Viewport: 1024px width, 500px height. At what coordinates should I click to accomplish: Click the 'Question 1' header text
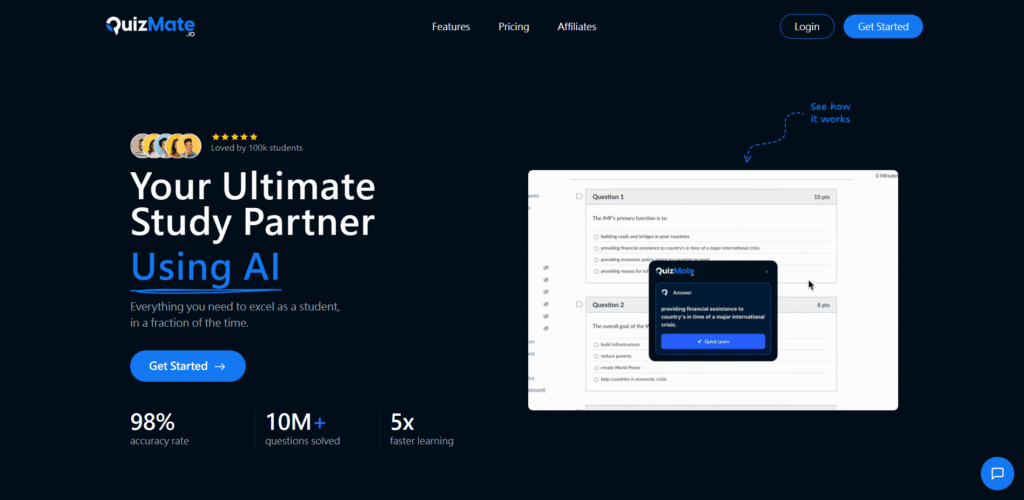(608, 196)
